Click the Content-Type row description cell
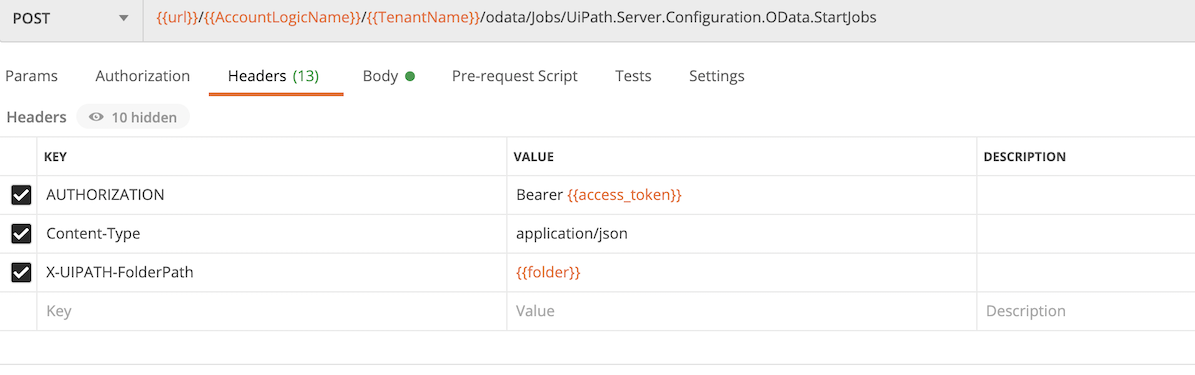Image resolution: width=1195 pixels, height=375 pixels. [1086, 234]
